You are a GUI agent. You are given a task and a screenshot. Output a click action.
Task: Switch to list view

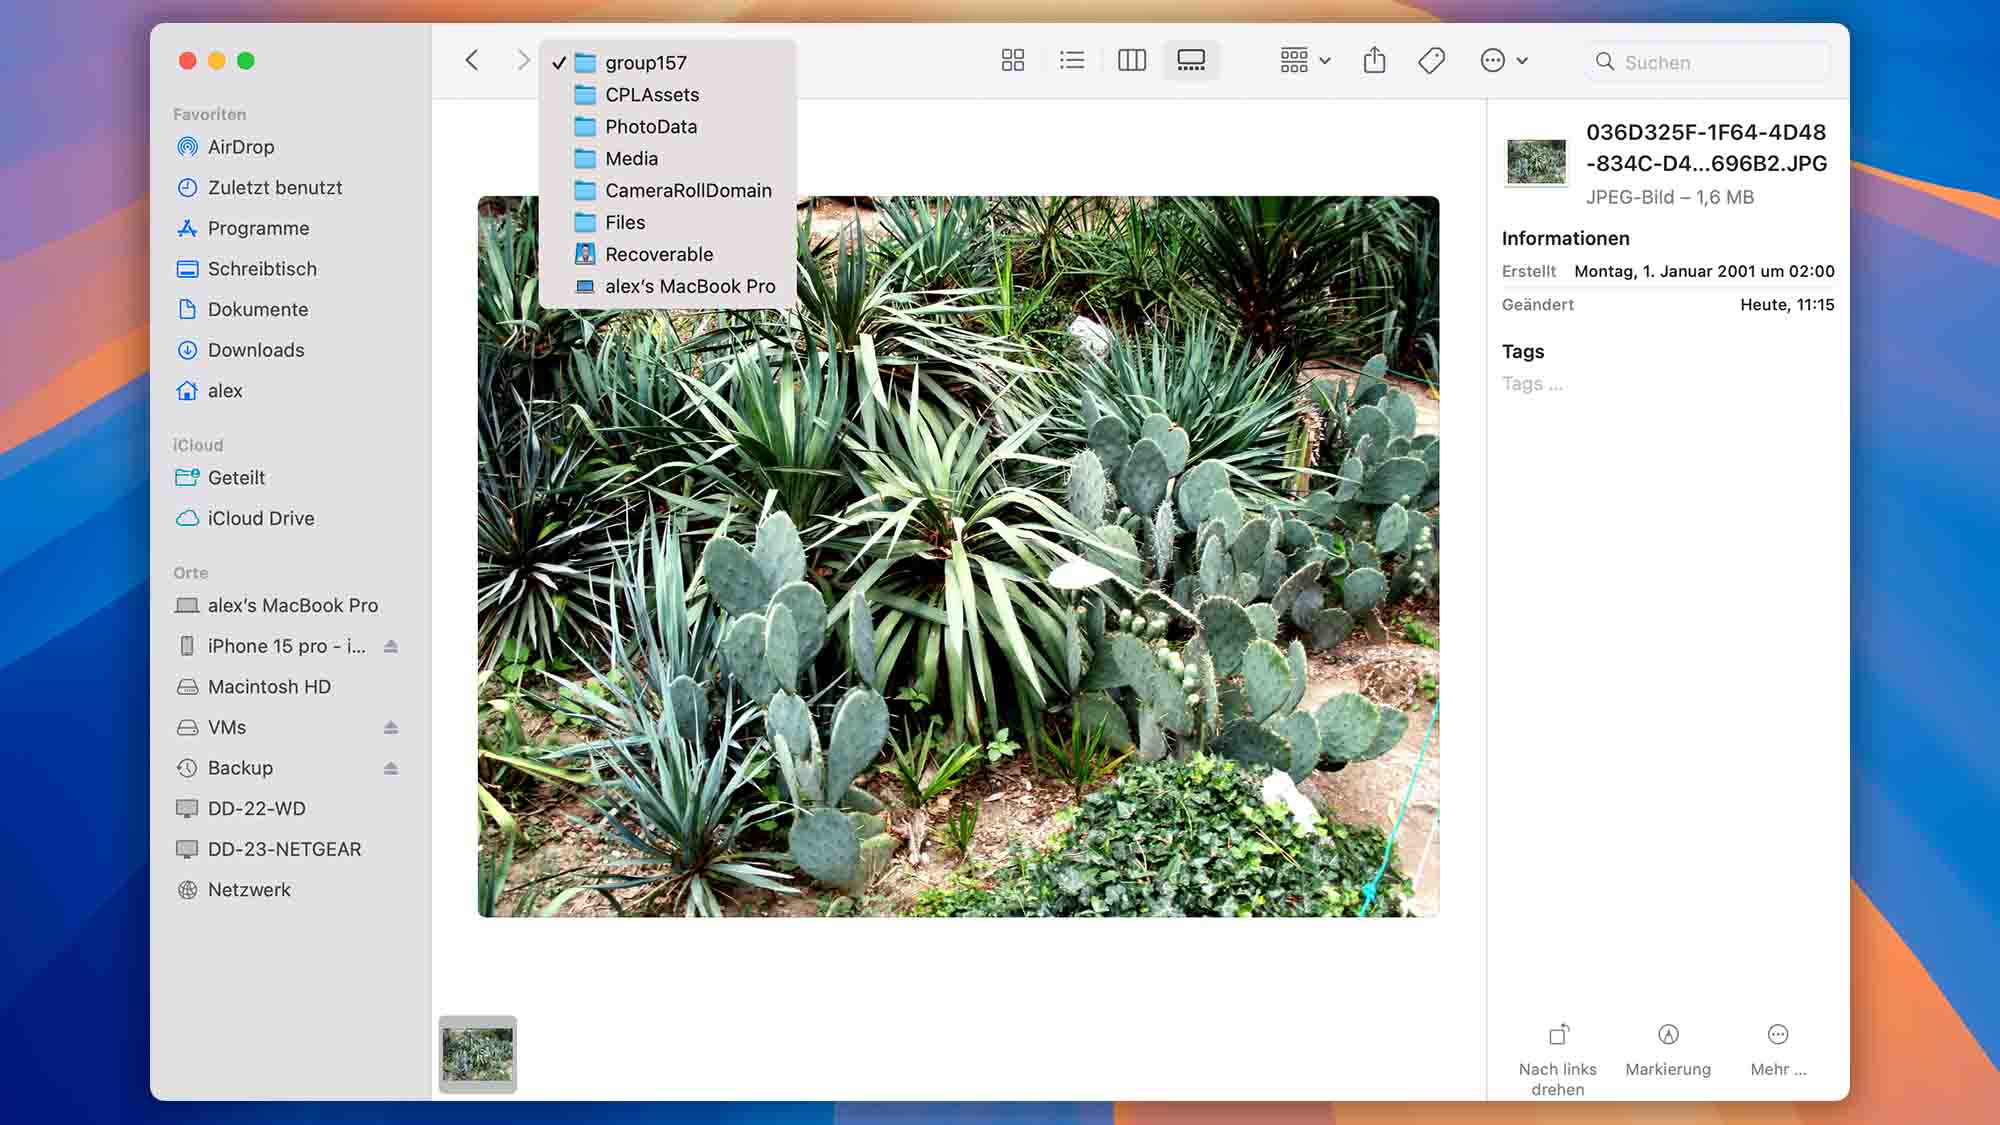1072,61
